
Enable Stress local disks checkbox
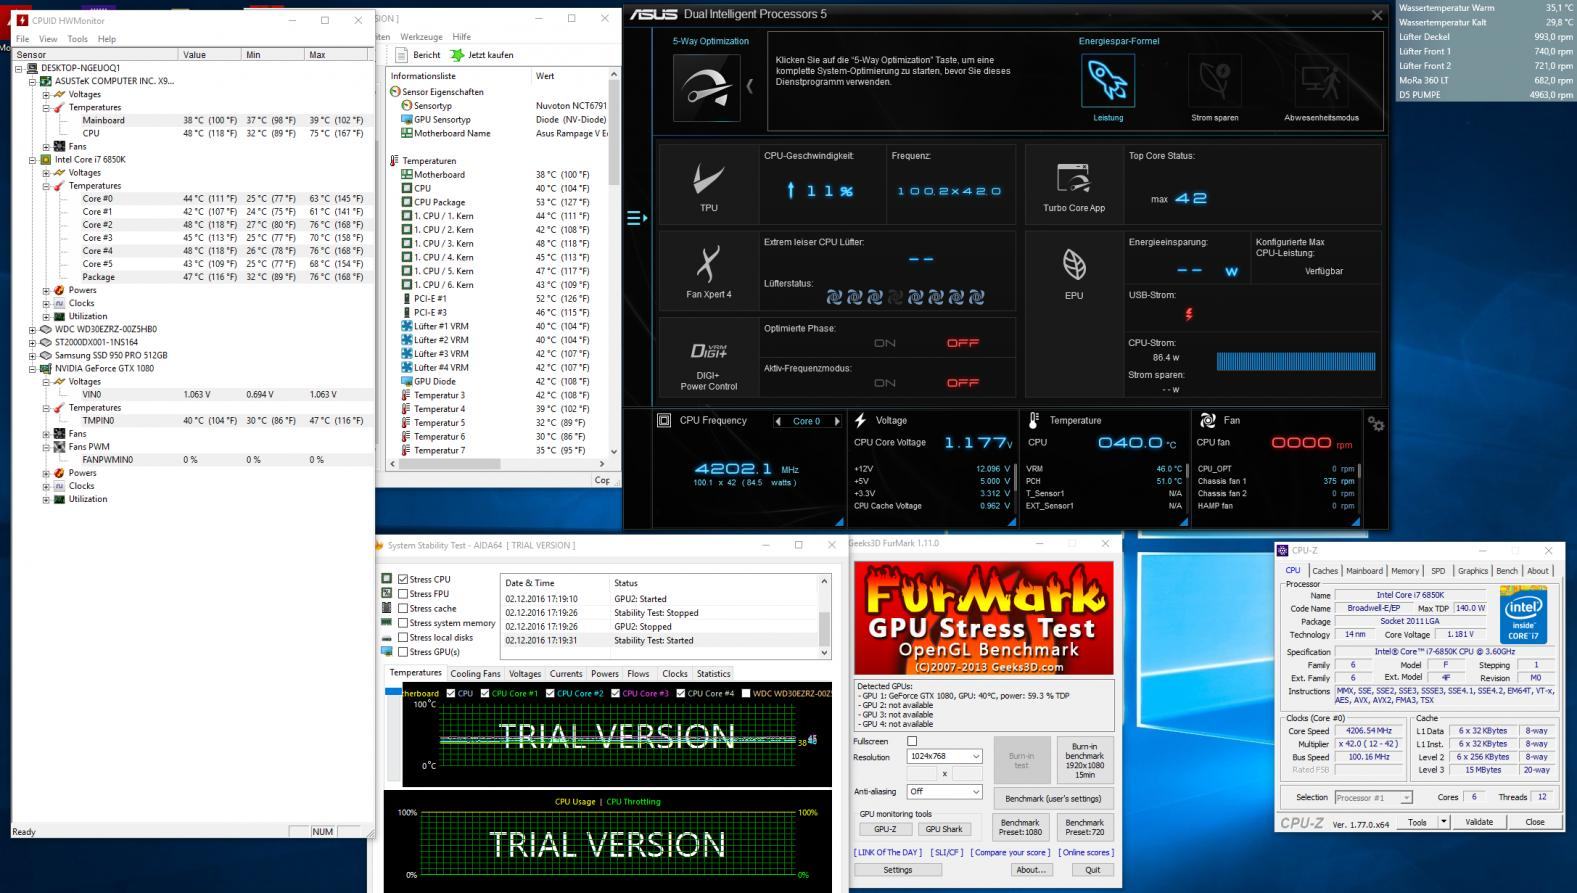click(x=403, y=637)
